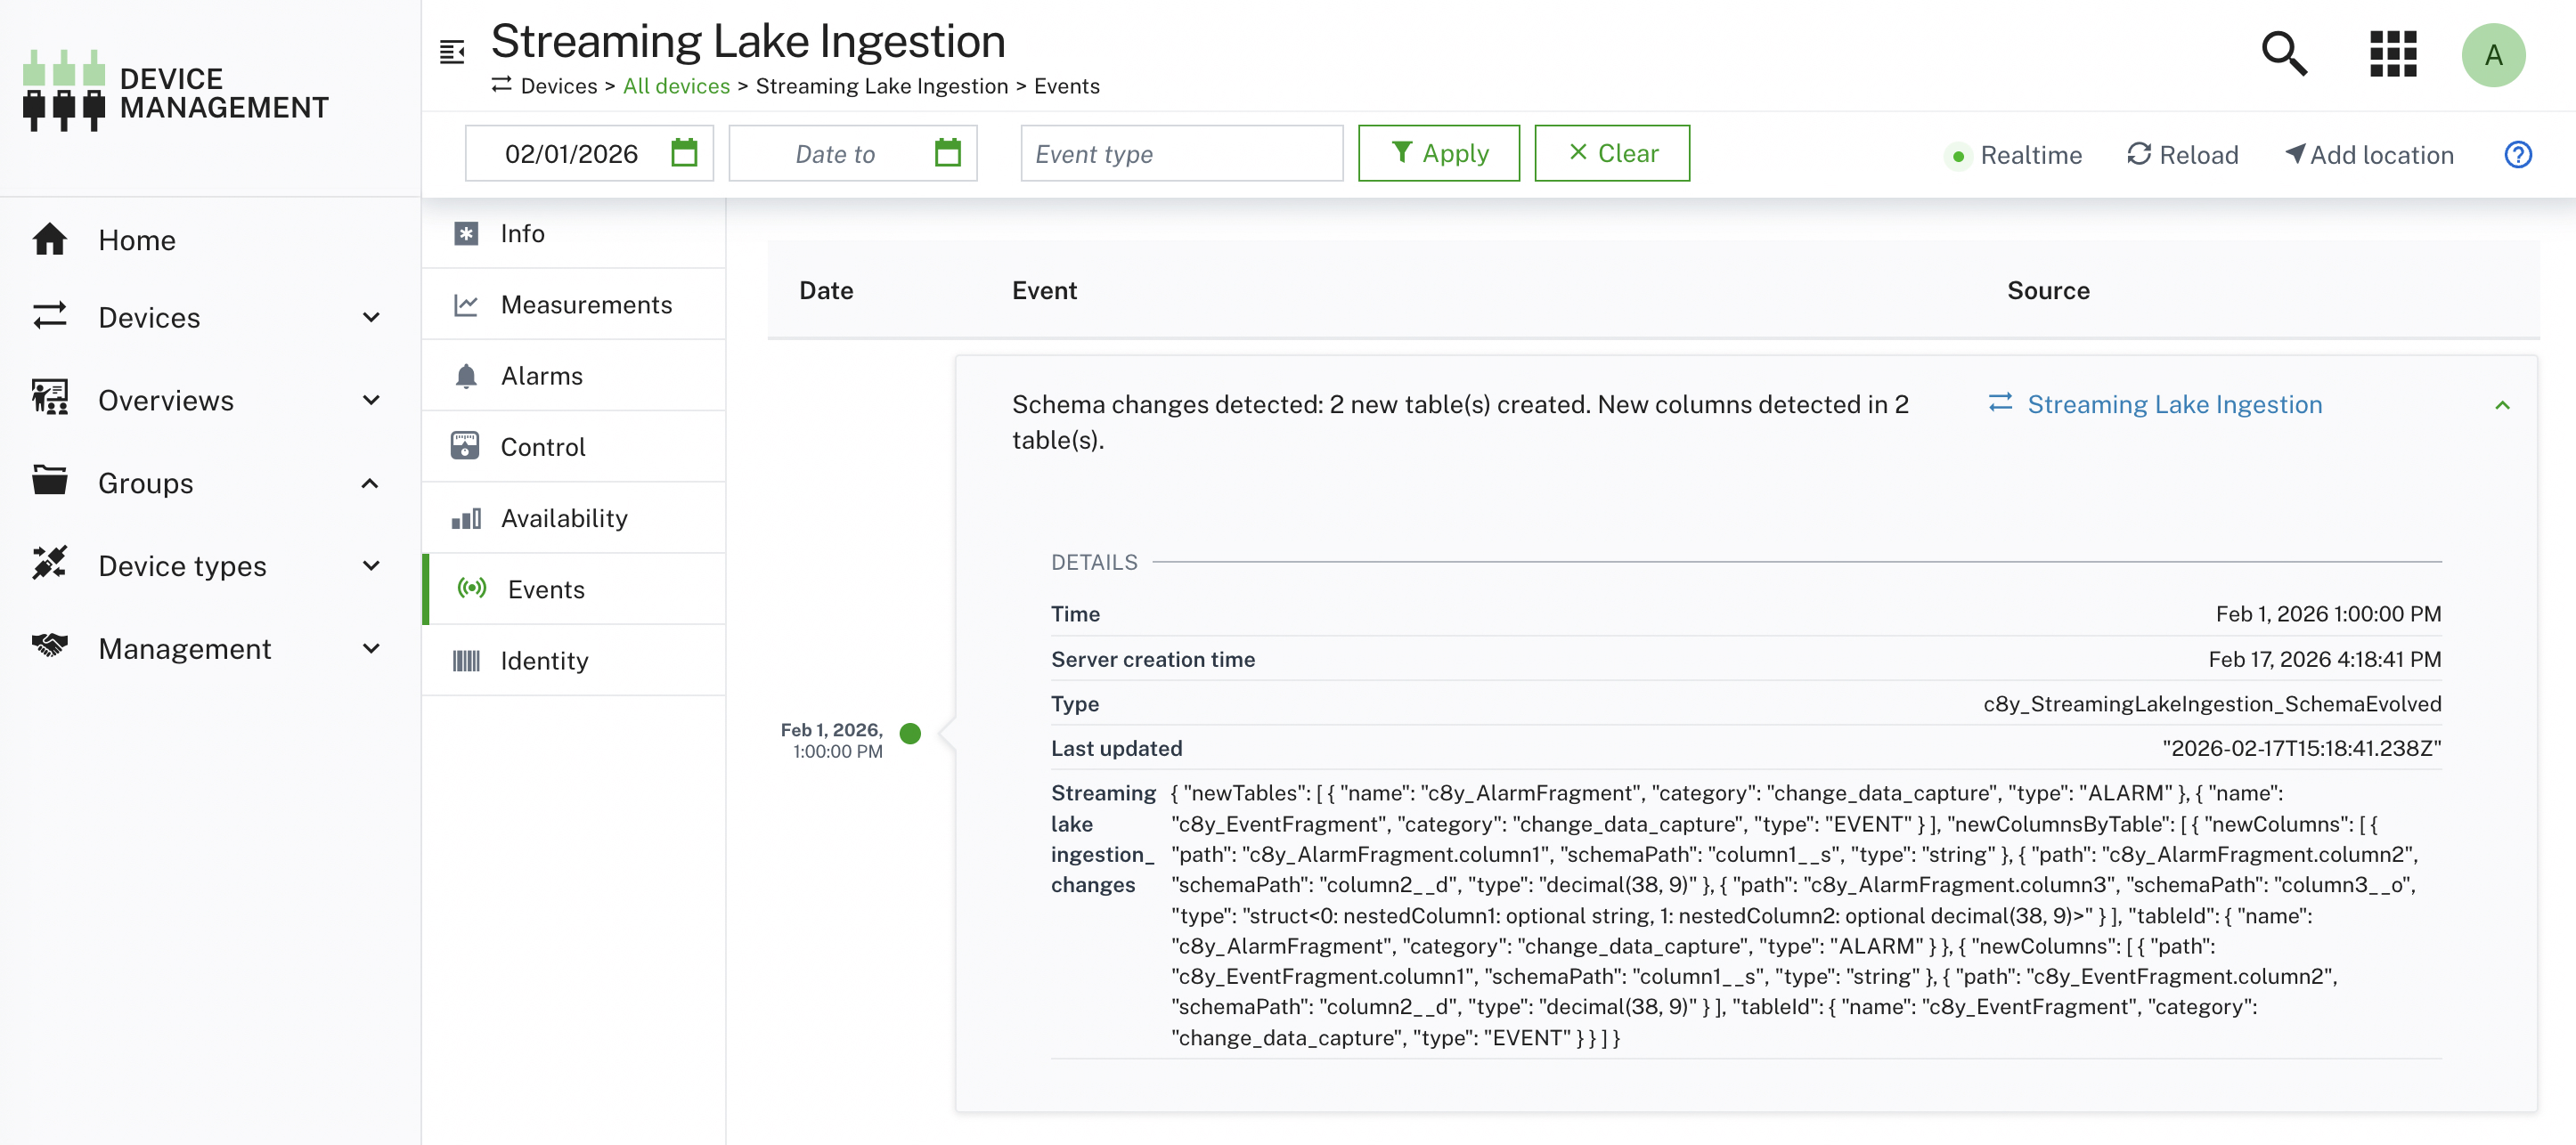
Task: Collapse the navigator with the menu icon
Action: click(452, 51)
